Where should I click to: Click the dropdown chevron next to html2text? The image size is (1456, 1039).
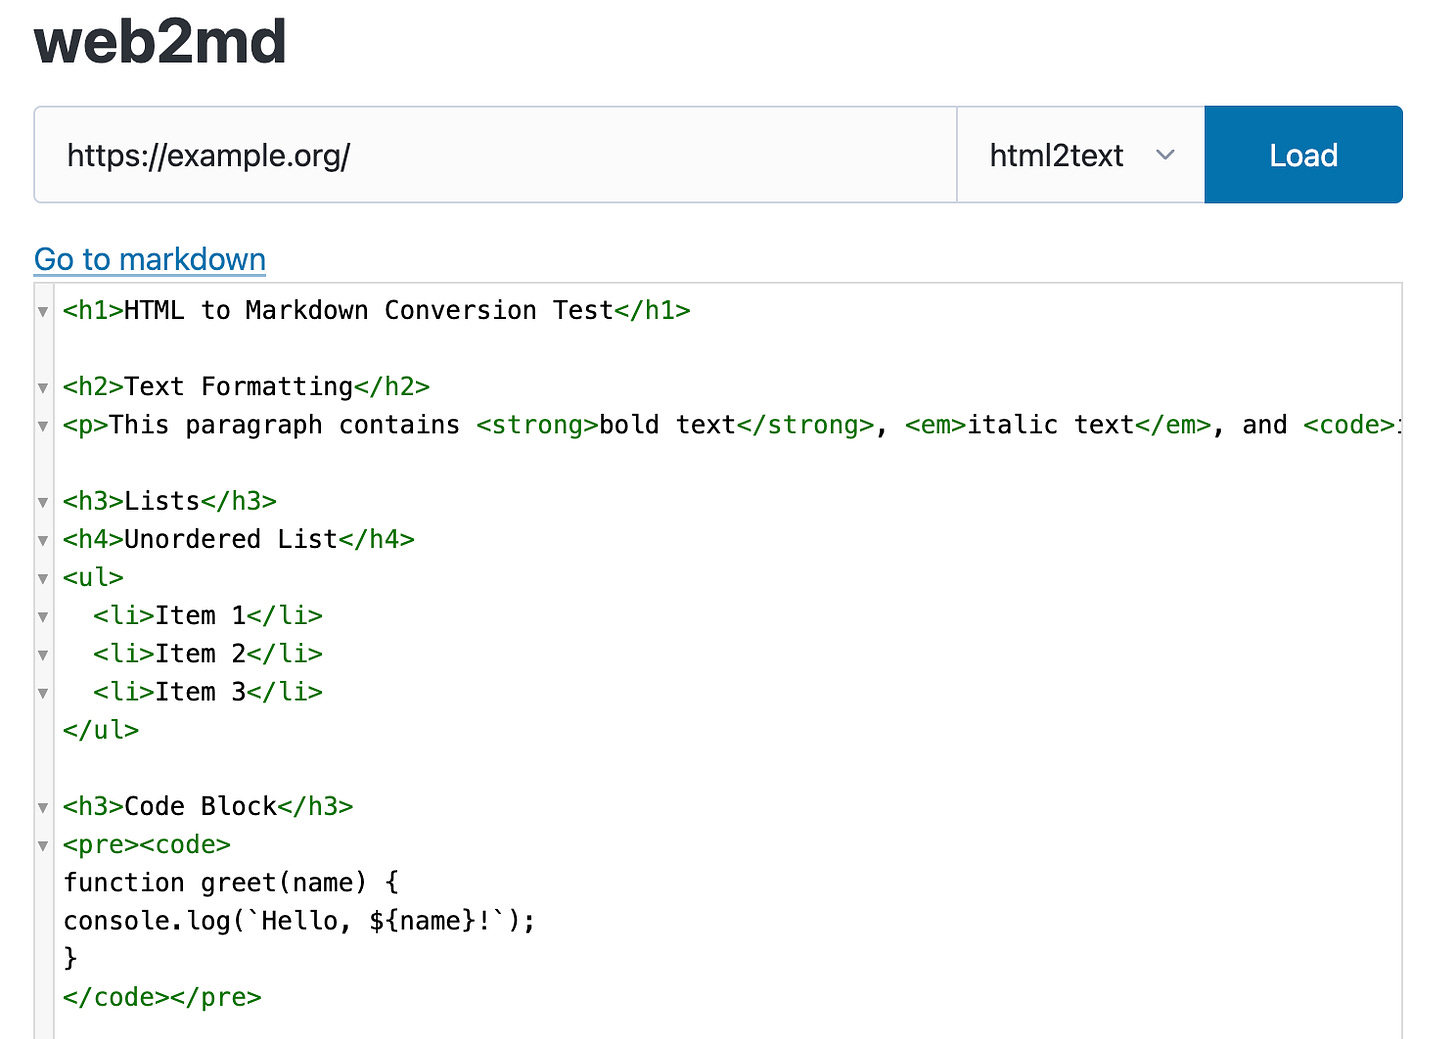(x=1165, y=155)
